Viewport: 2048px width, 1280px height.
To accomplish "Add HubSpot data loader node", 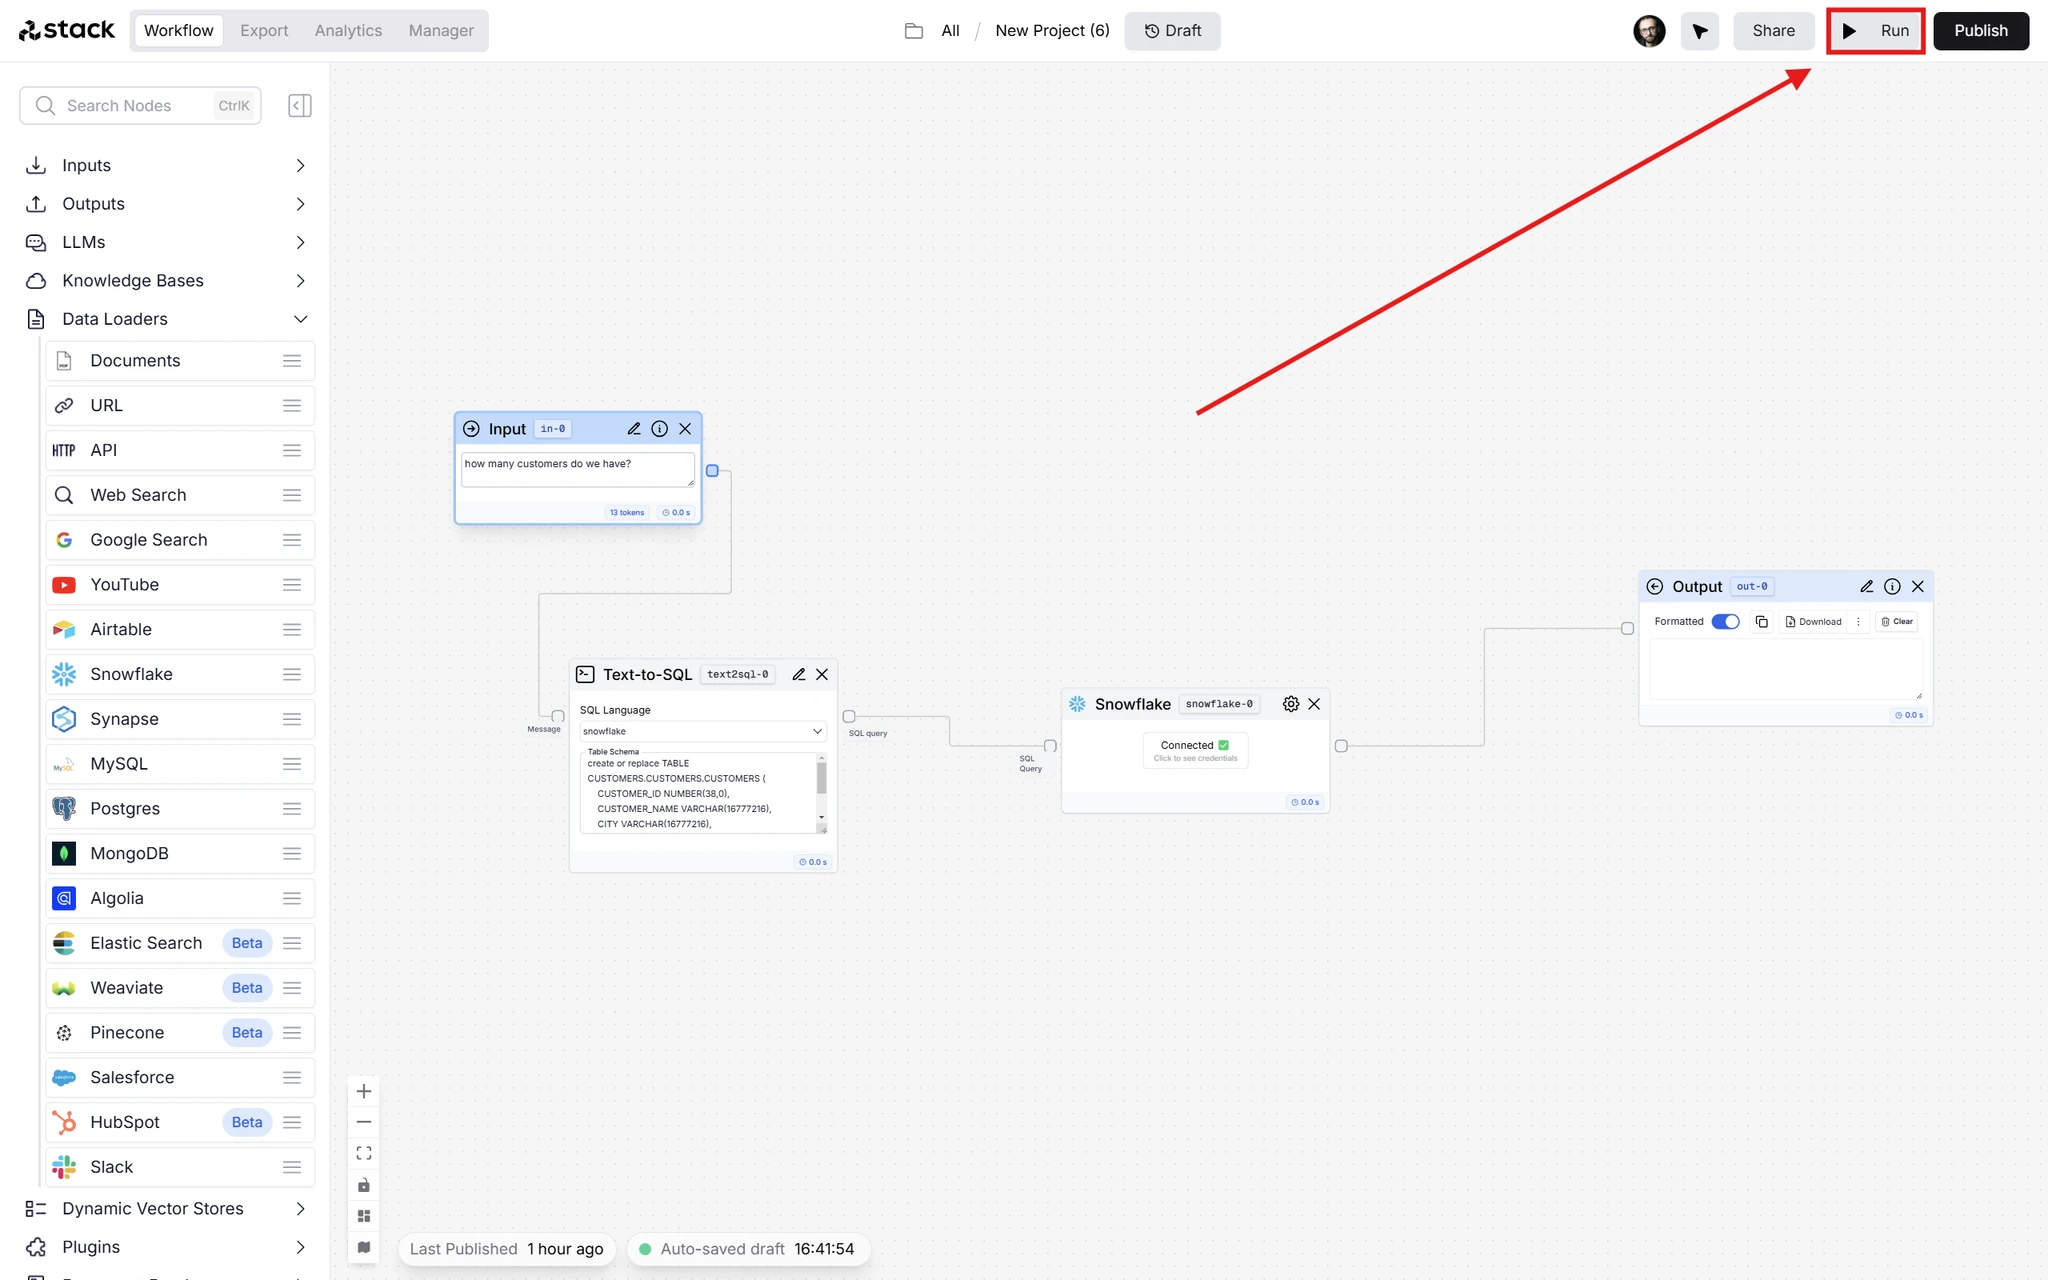I will (180, 1122).
